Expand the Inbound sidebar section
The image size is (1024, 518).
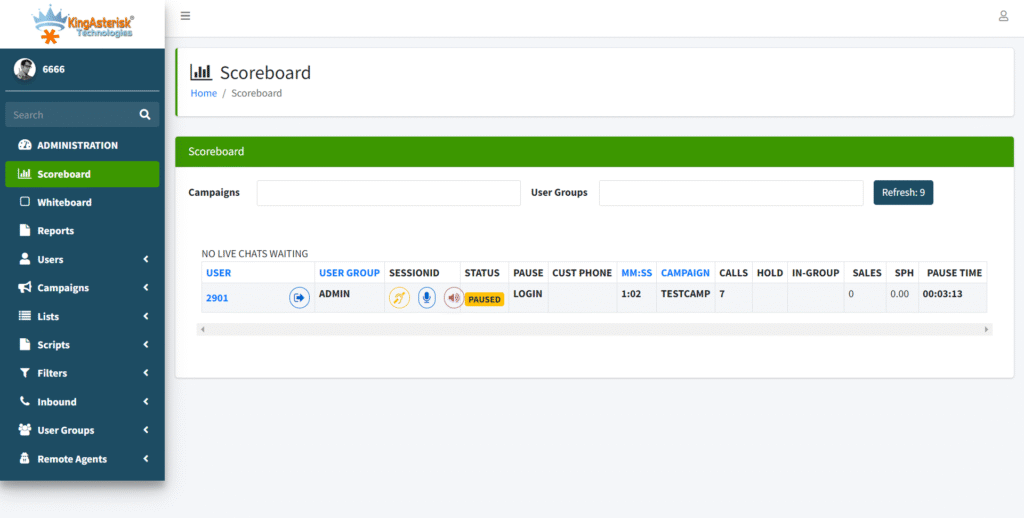click(82, 402)
